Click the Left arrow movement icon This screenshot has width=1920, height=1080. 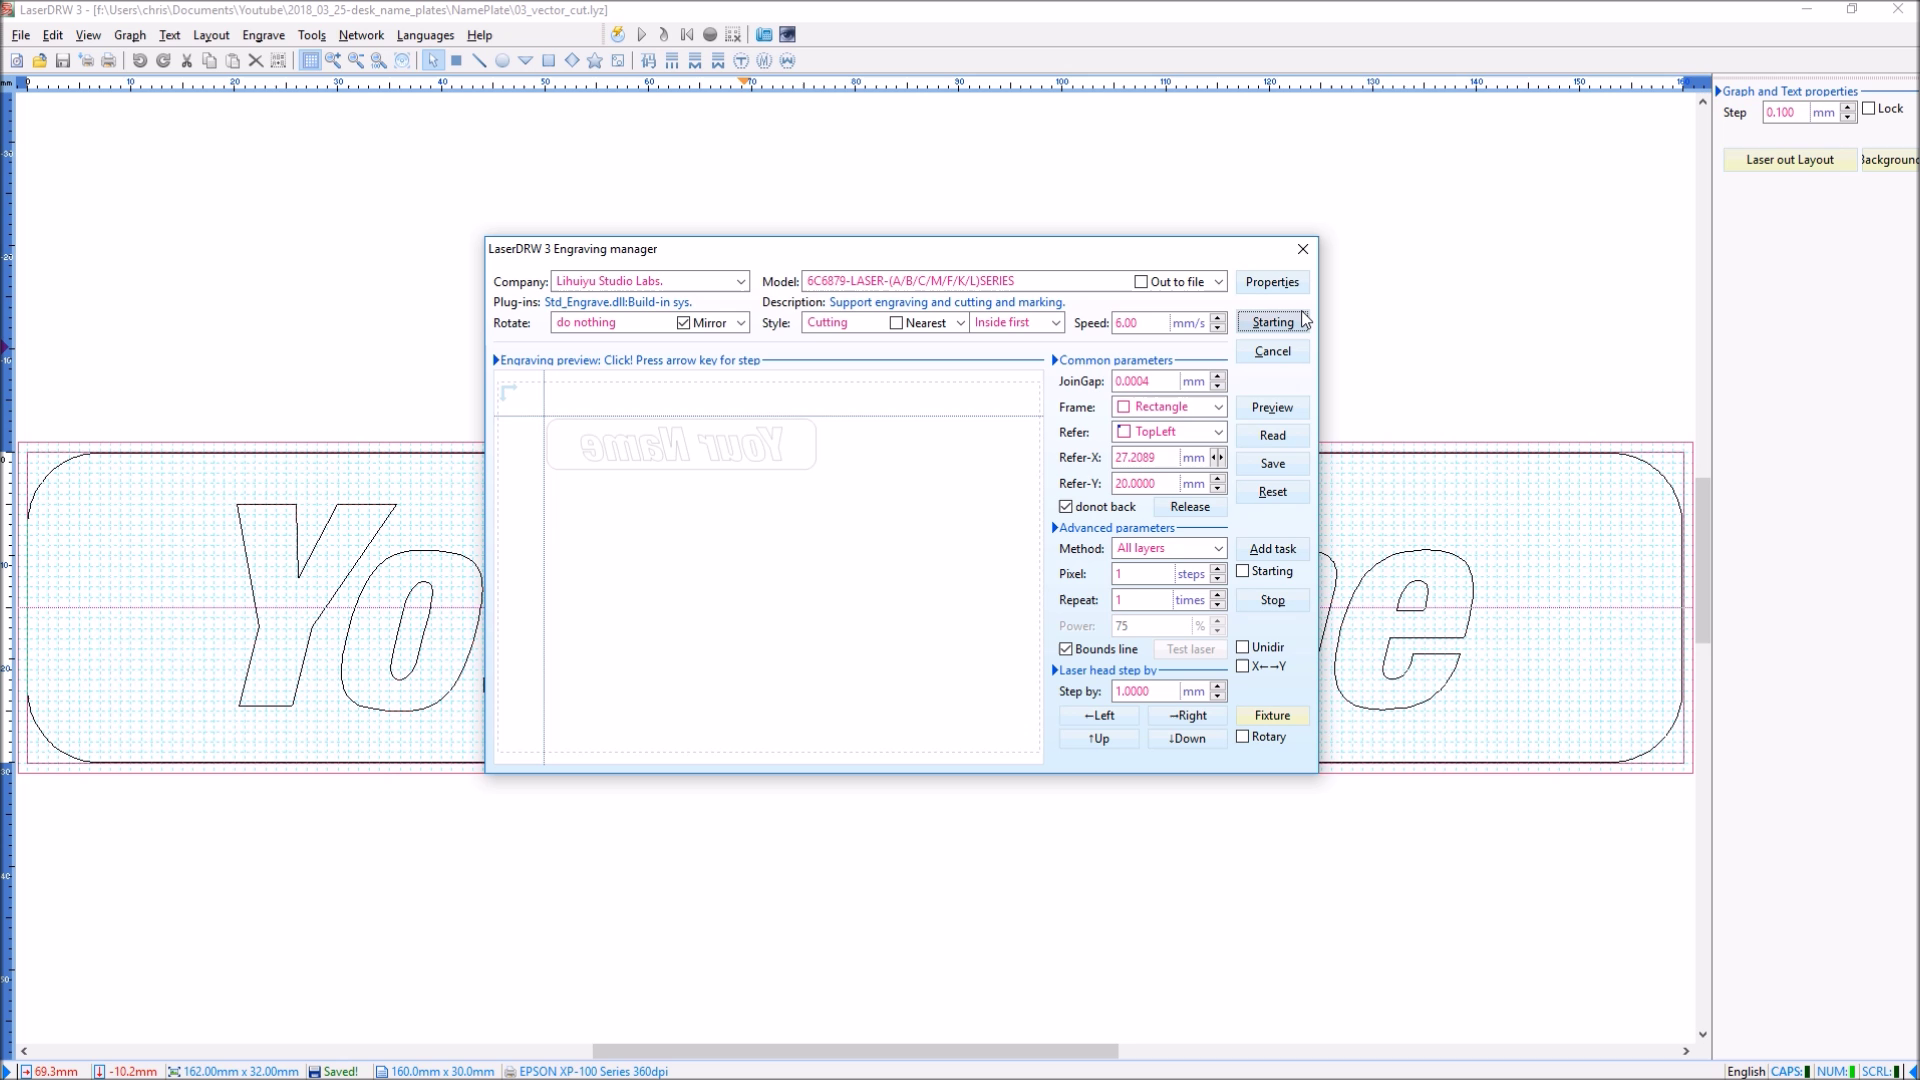(1098, 713)
